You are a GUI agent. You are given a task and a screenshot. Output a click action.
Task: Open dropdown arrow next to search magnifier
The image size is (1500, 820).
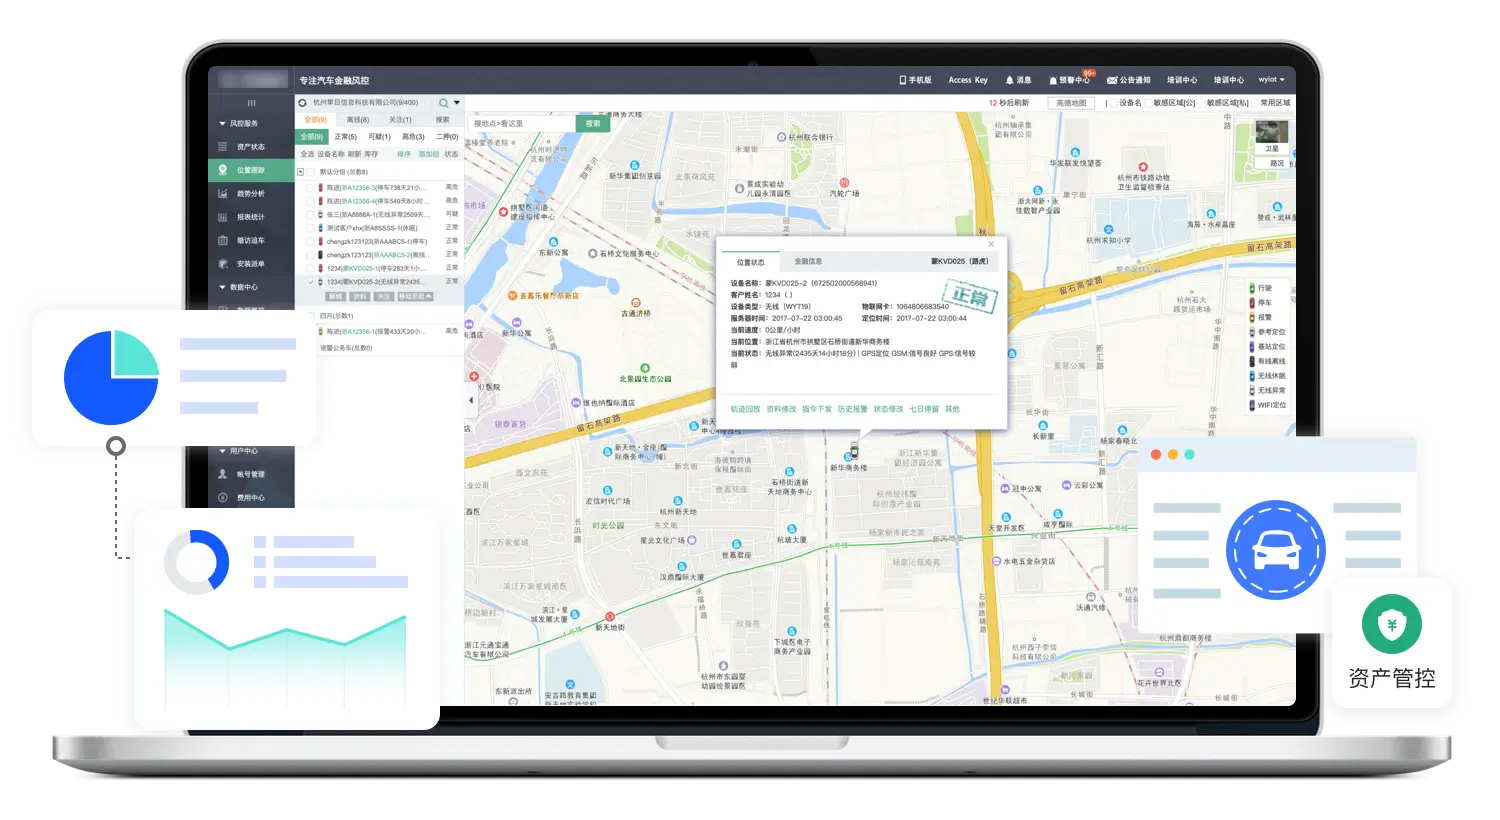457,102
